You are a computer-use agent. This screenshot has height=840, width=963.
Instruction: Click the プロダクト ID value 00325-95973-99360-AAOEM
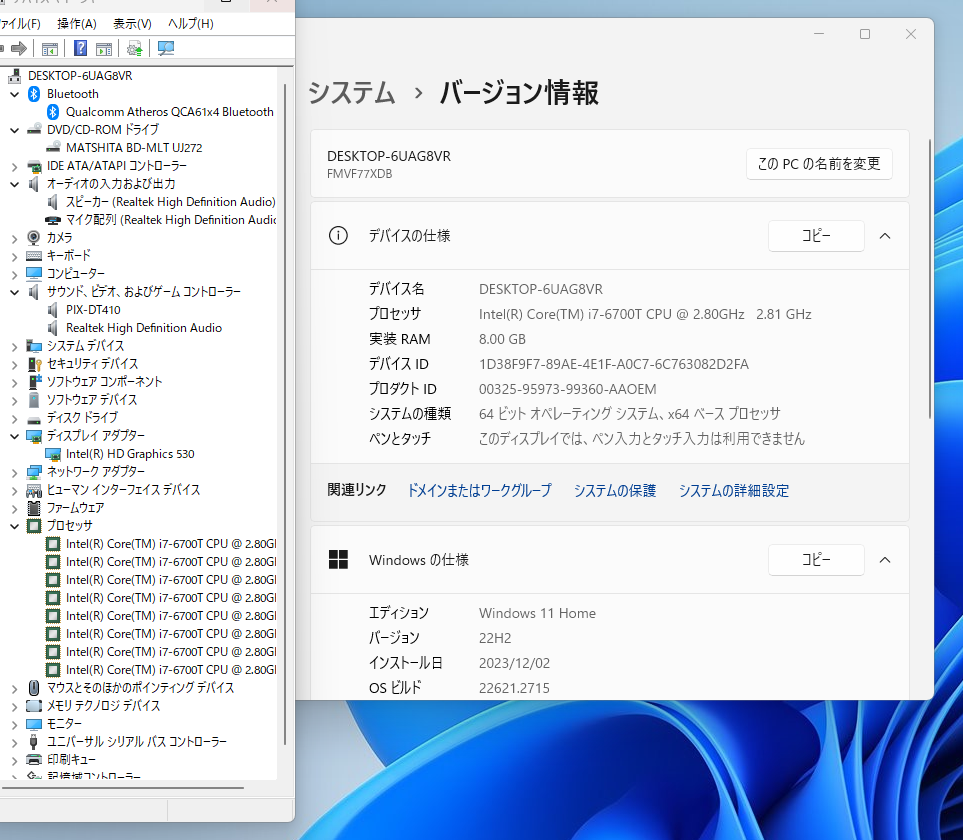pos(567,389)
